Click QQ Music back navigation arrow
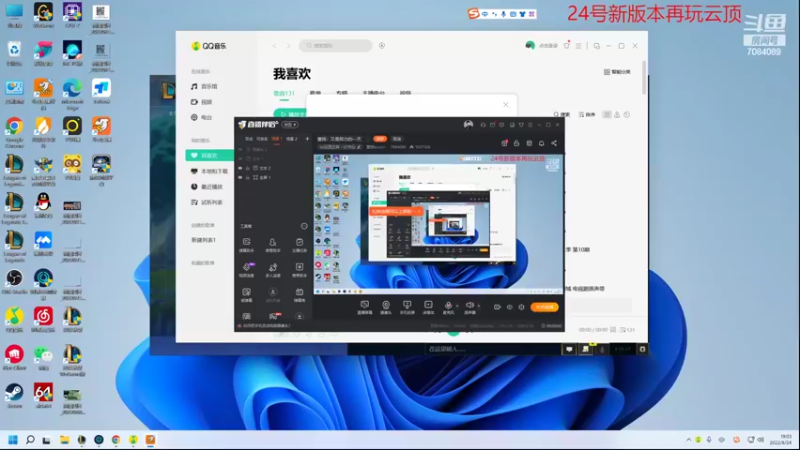 coord(274,45)
